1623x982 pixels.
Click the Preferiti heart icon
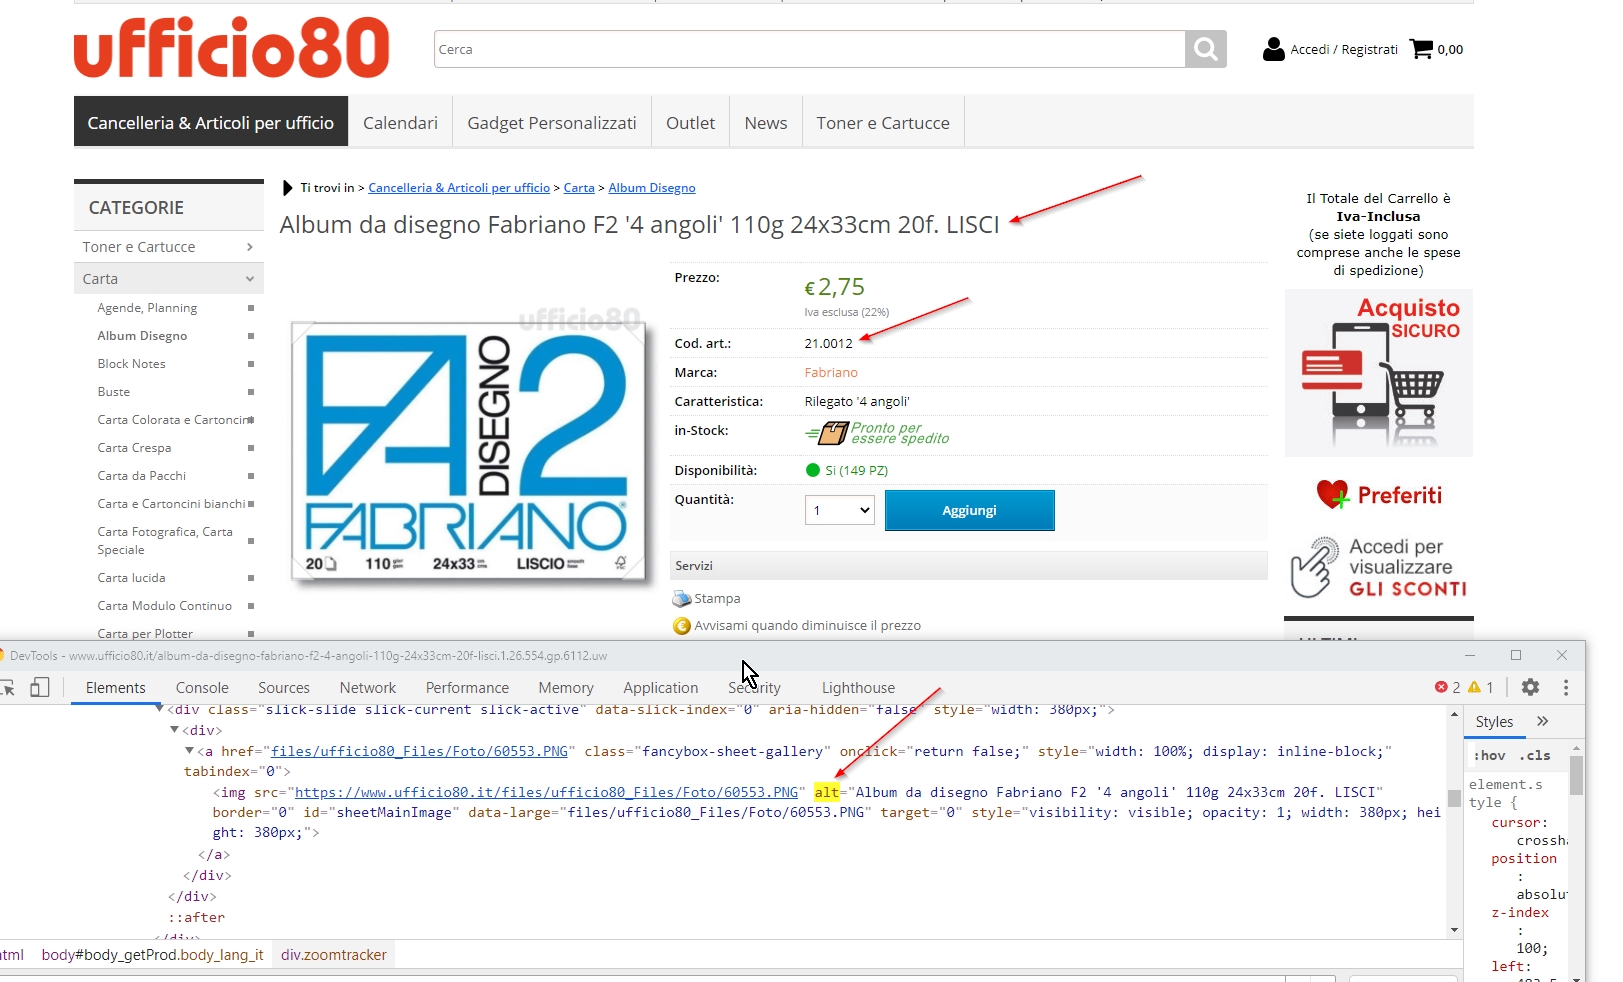tap(1332, 494)
